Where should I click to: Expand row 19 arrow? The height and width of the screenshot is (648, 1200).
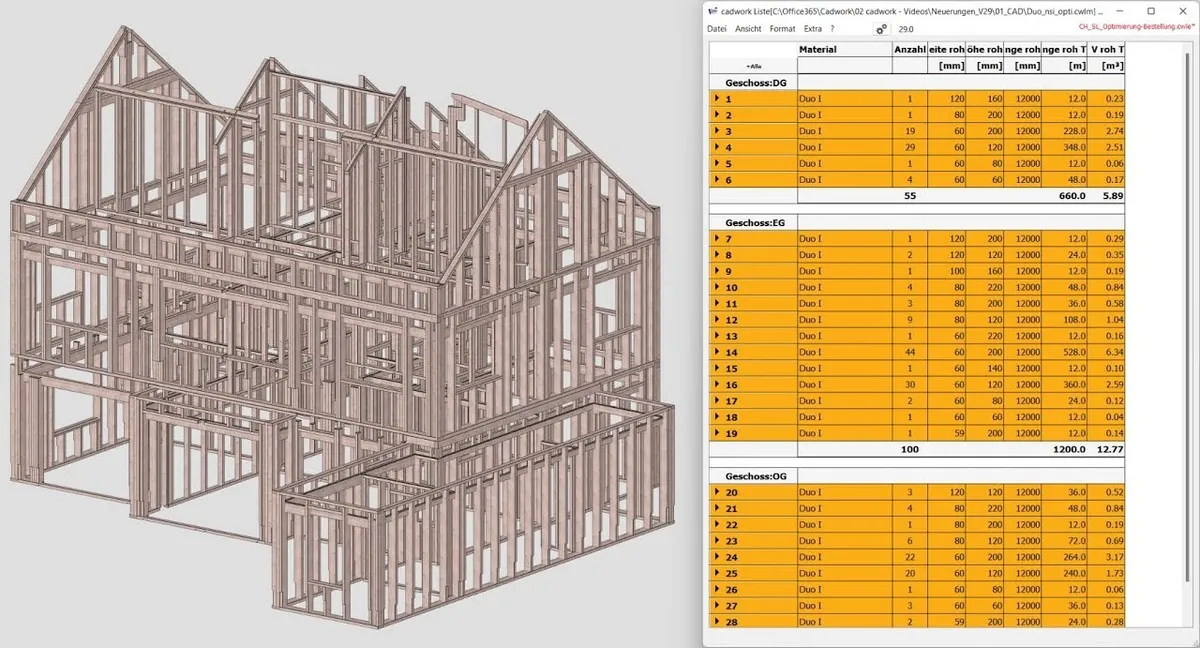pos(717,433)
